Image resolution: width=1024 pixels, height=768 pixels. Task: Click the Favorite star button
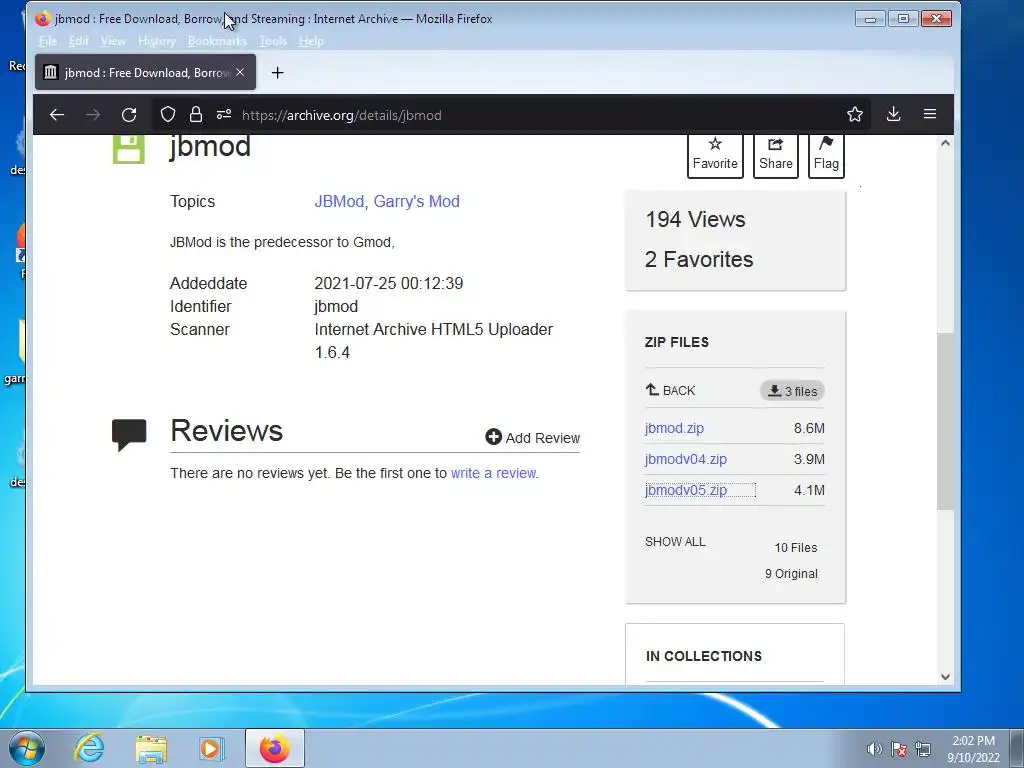715,155
